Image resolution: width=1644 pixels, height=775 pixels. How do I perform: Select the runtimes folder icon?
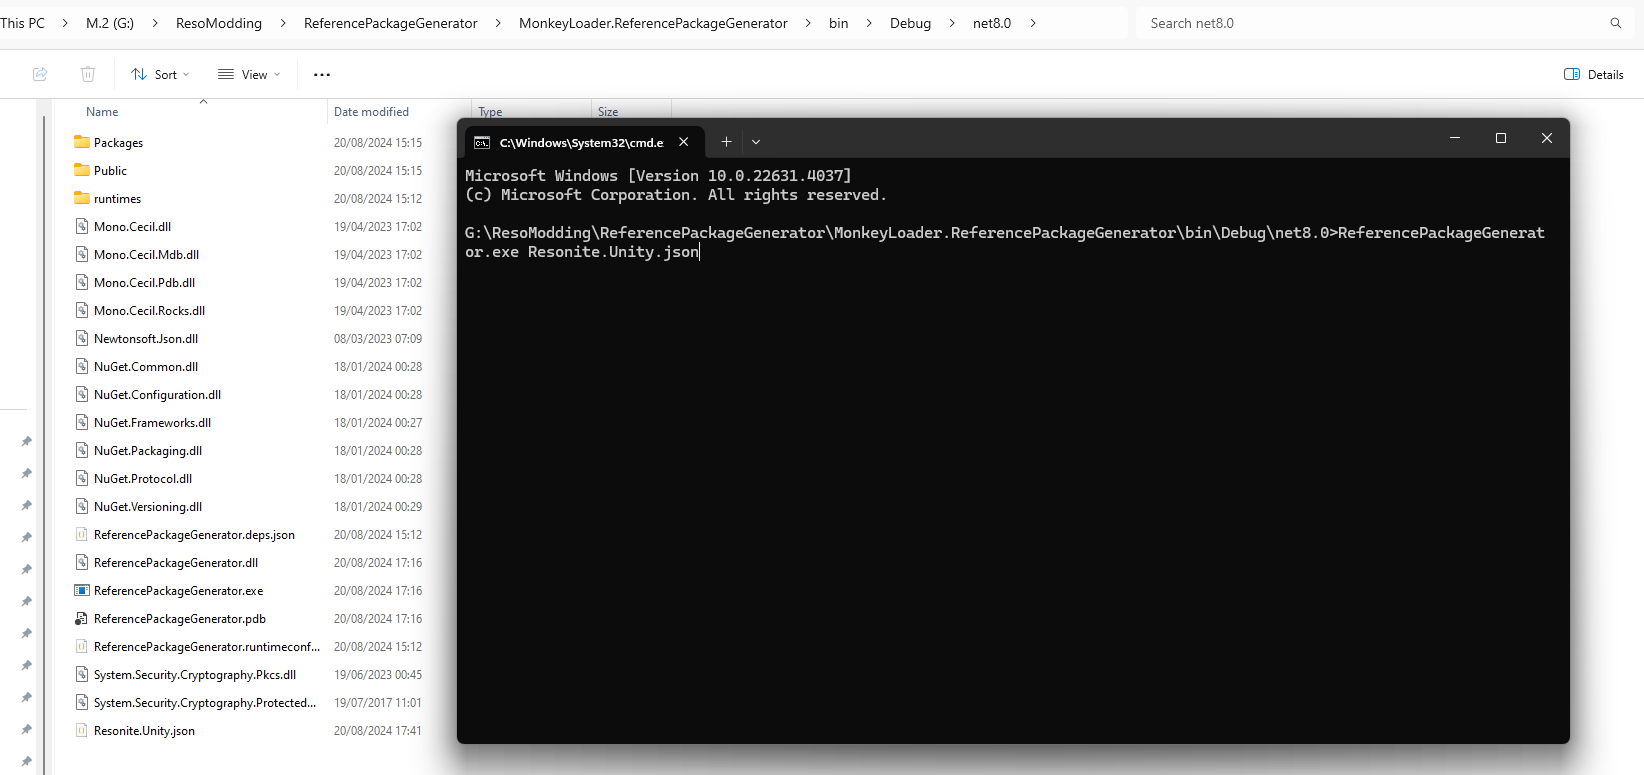point(82,198)
